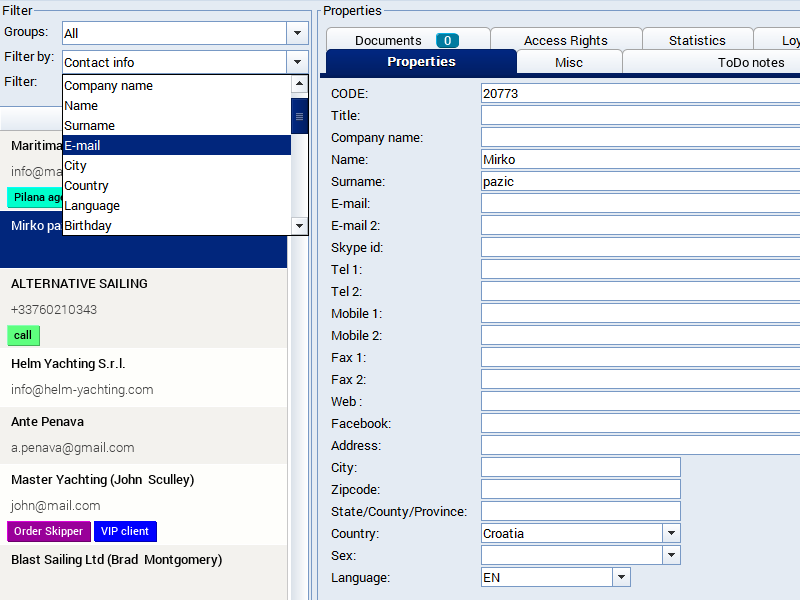Choose Birthday from the filter options list
800x600 pixels.
pyautogui.click(x=176, y=225)
